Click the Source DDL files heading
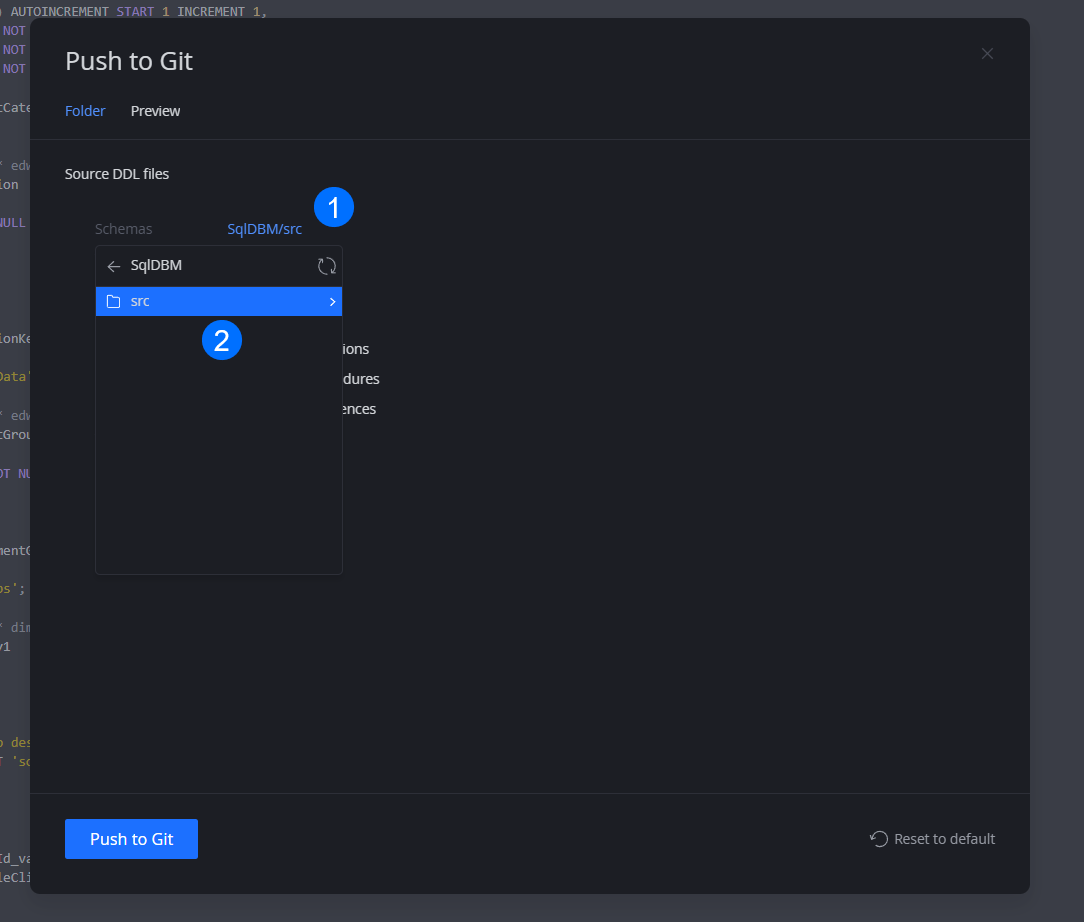This screenshot has width=1084, height=922. tap(117, 174)
